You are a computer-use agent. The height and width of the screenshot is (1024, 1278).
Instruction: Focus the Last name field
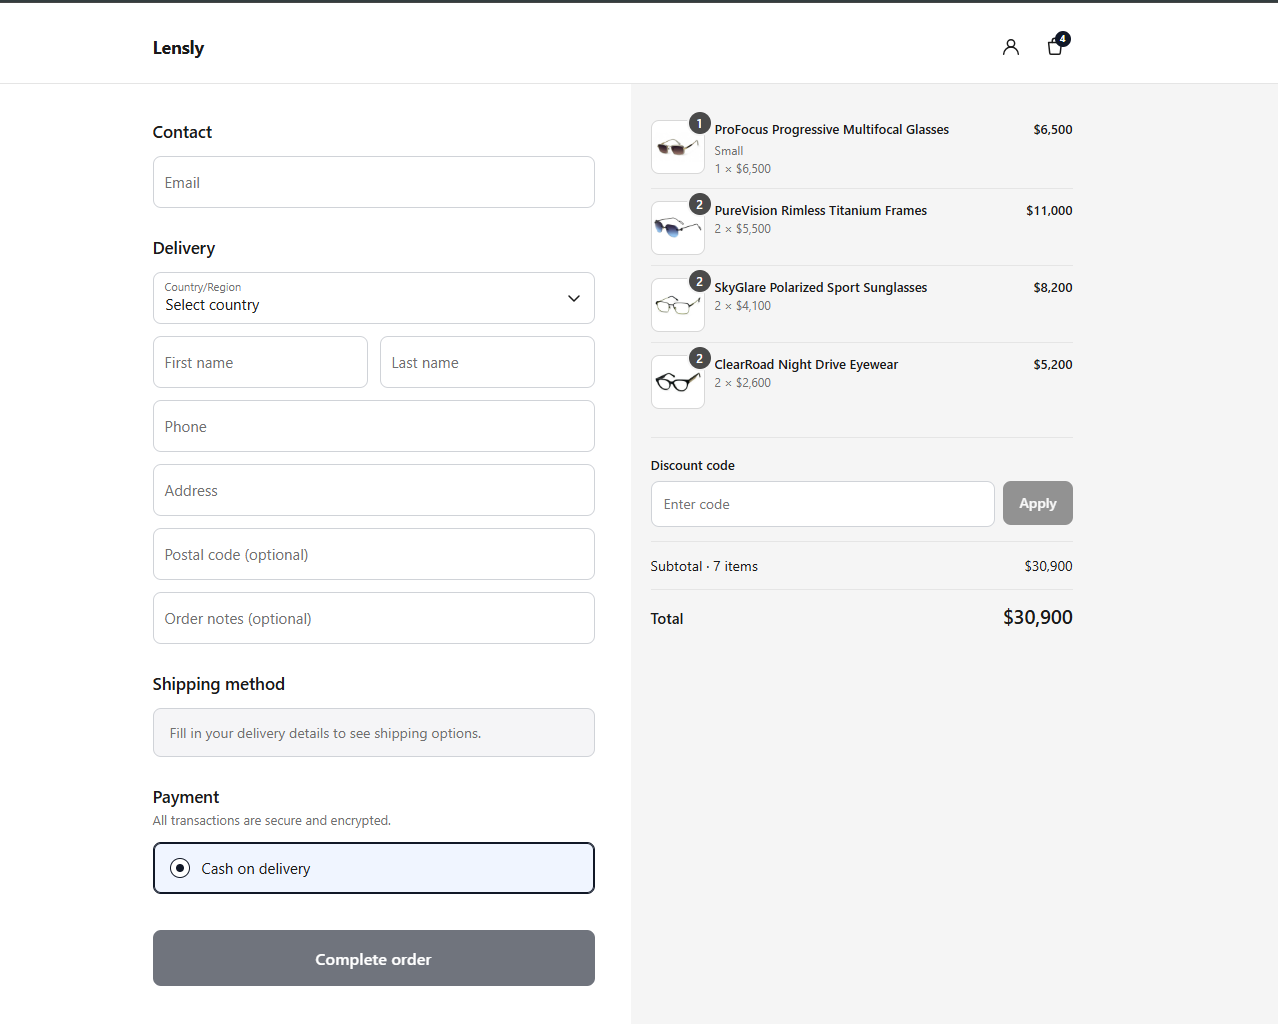487,362
